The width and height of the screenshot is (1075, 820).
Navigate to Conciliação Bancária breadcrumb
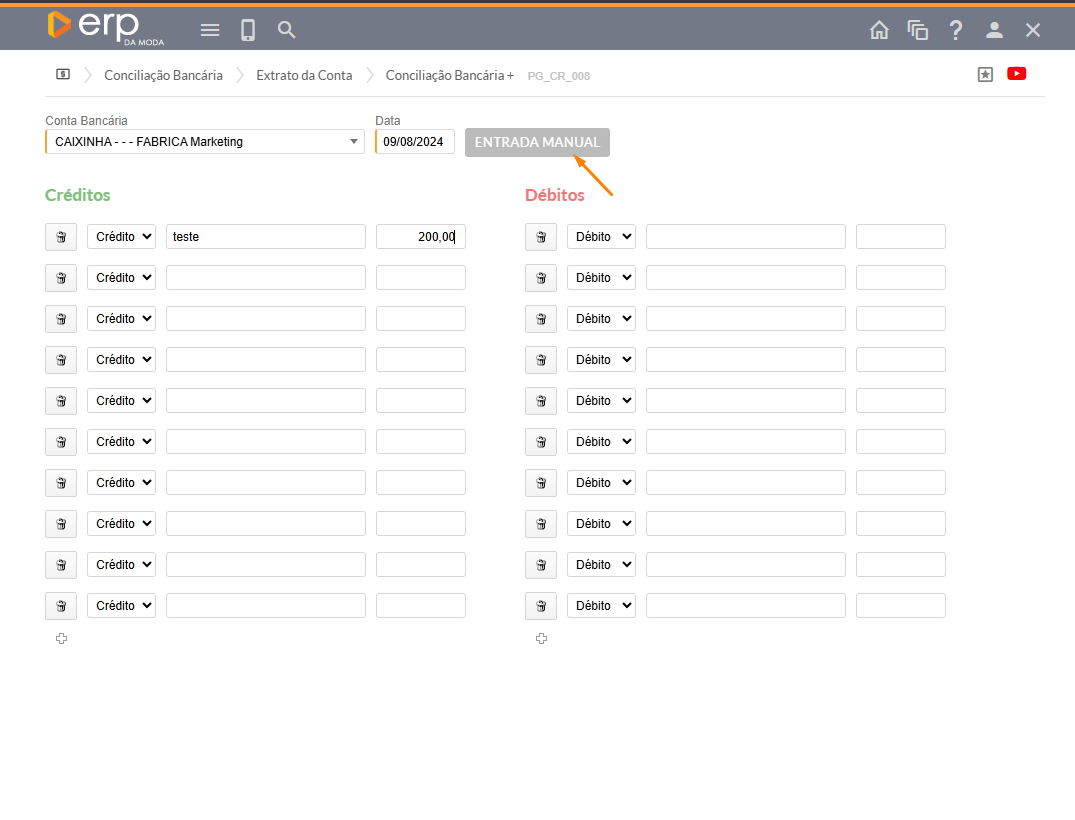163,75
